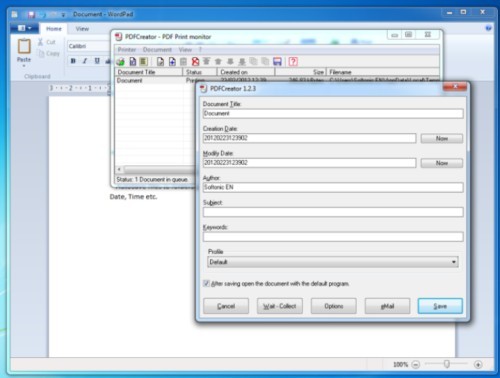500x378 pixels.
Task: Click the add document icon with blue plus
Action: pos(172,62)
